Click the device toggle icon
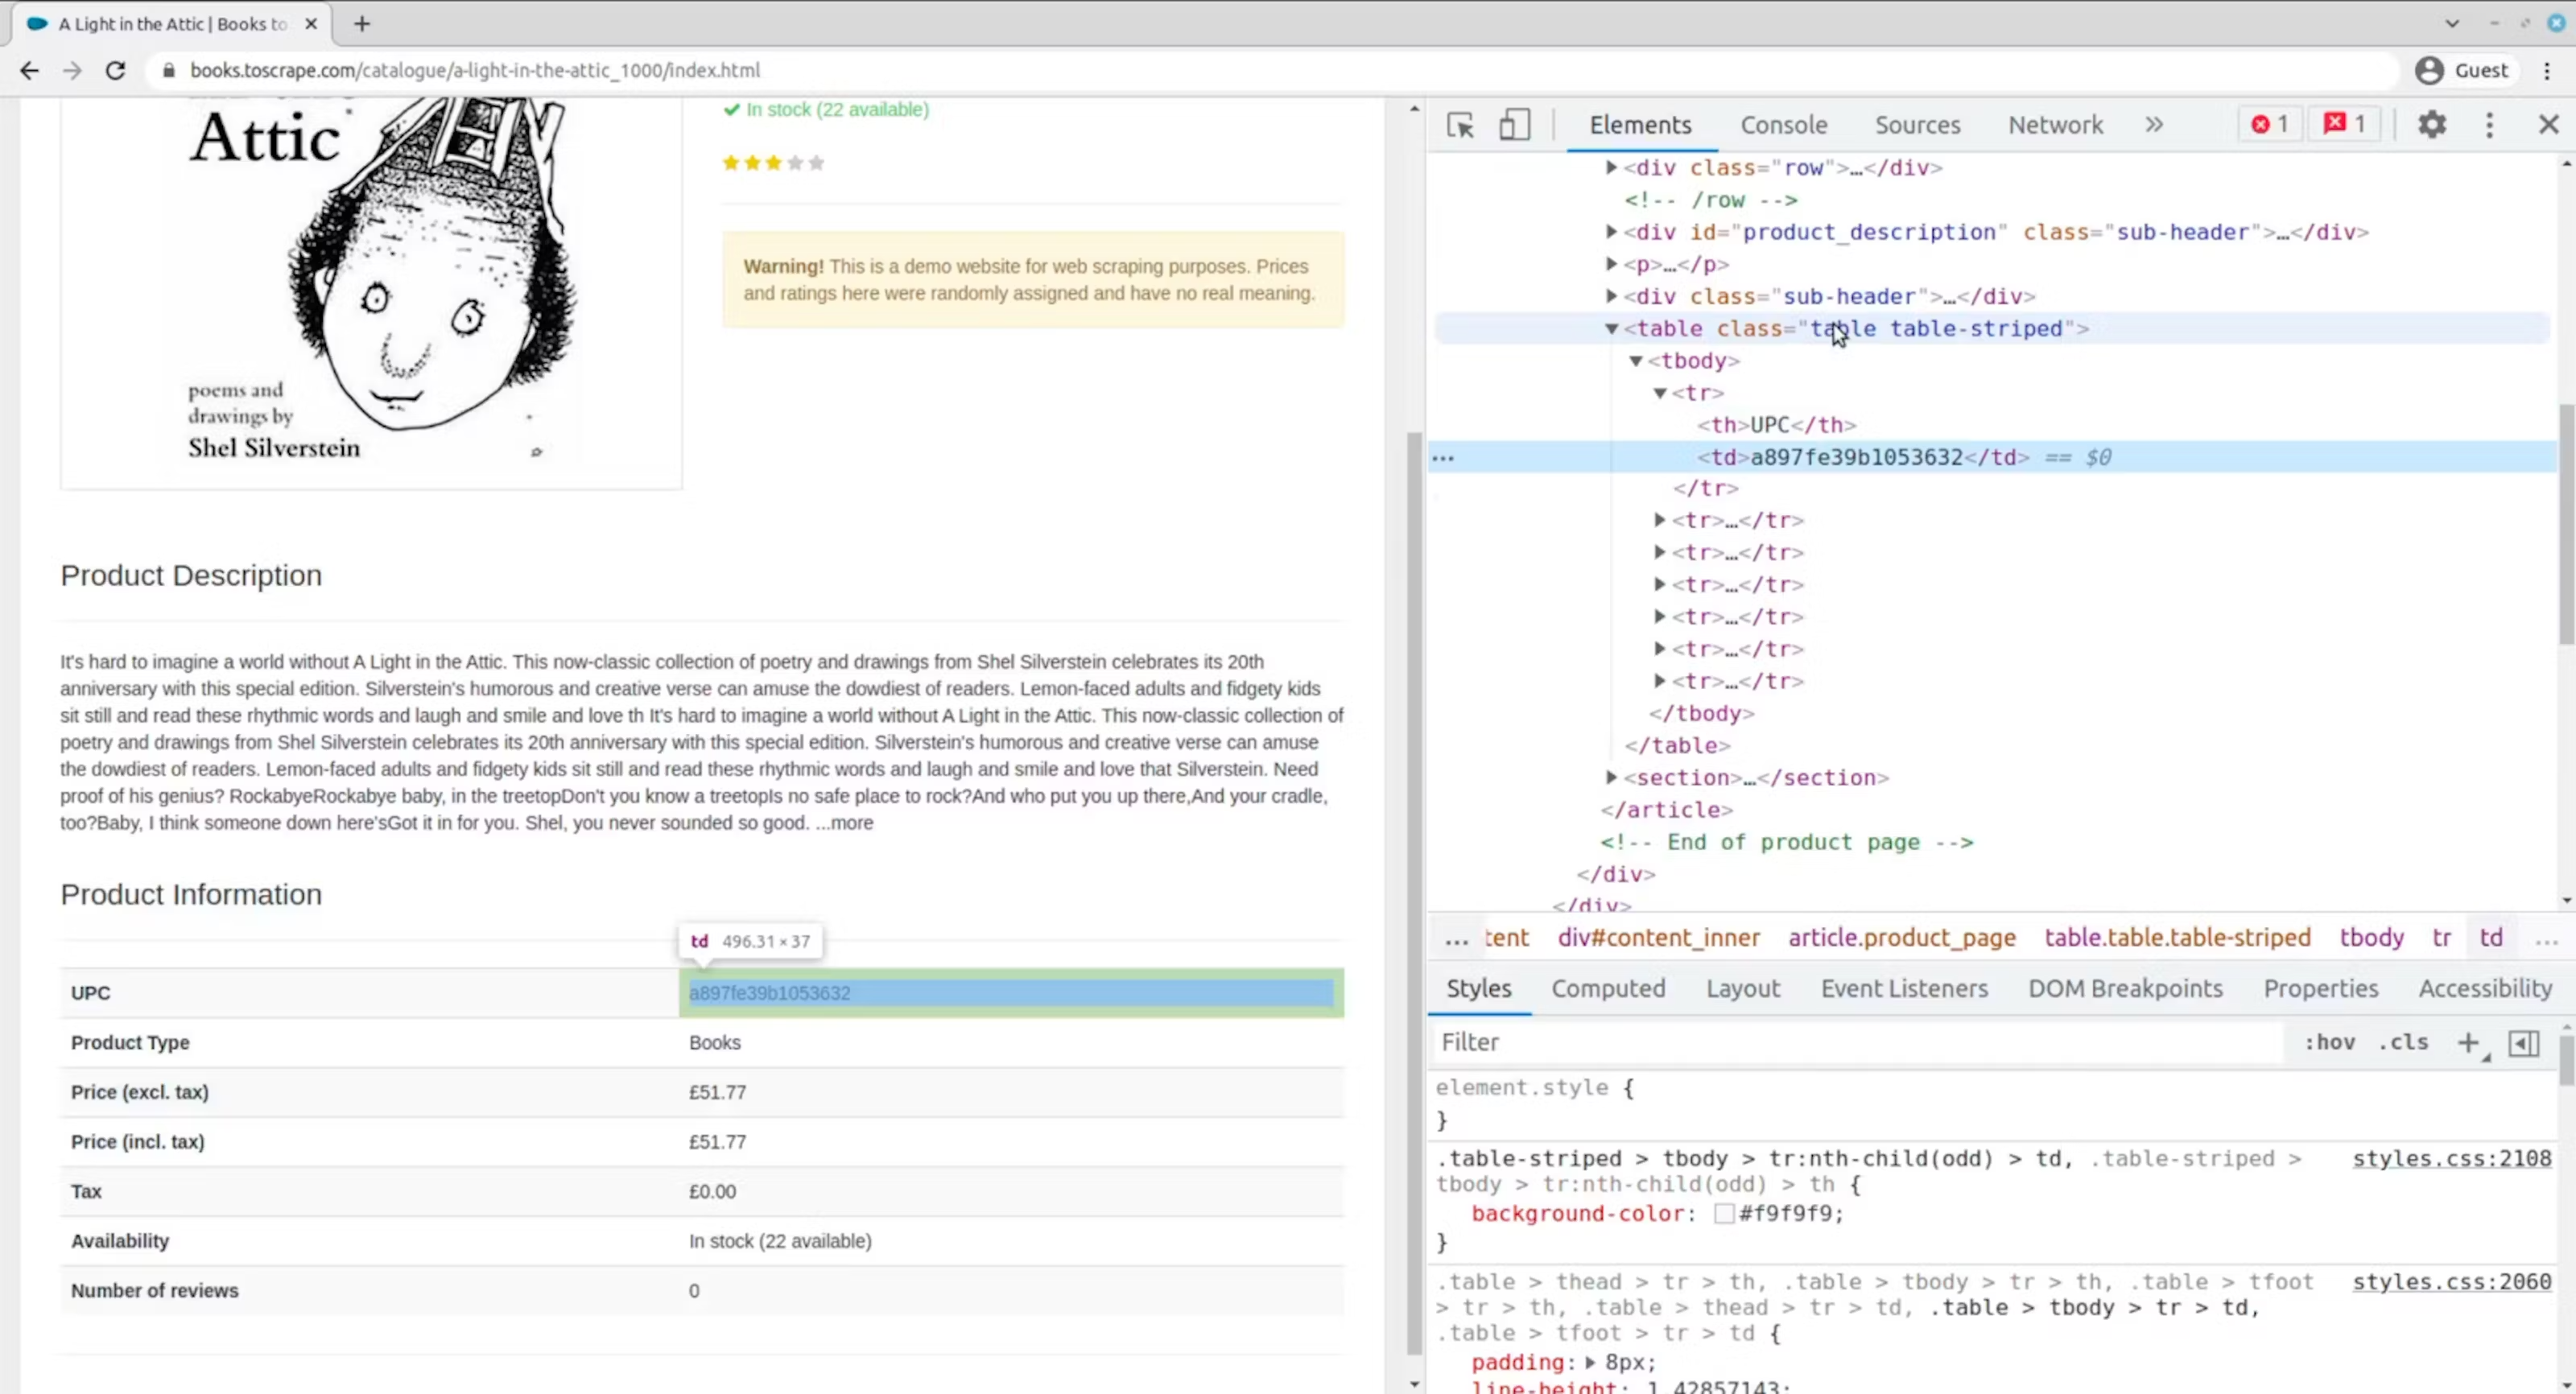The image size is (2576, 1394). (x=1513, y=124)
